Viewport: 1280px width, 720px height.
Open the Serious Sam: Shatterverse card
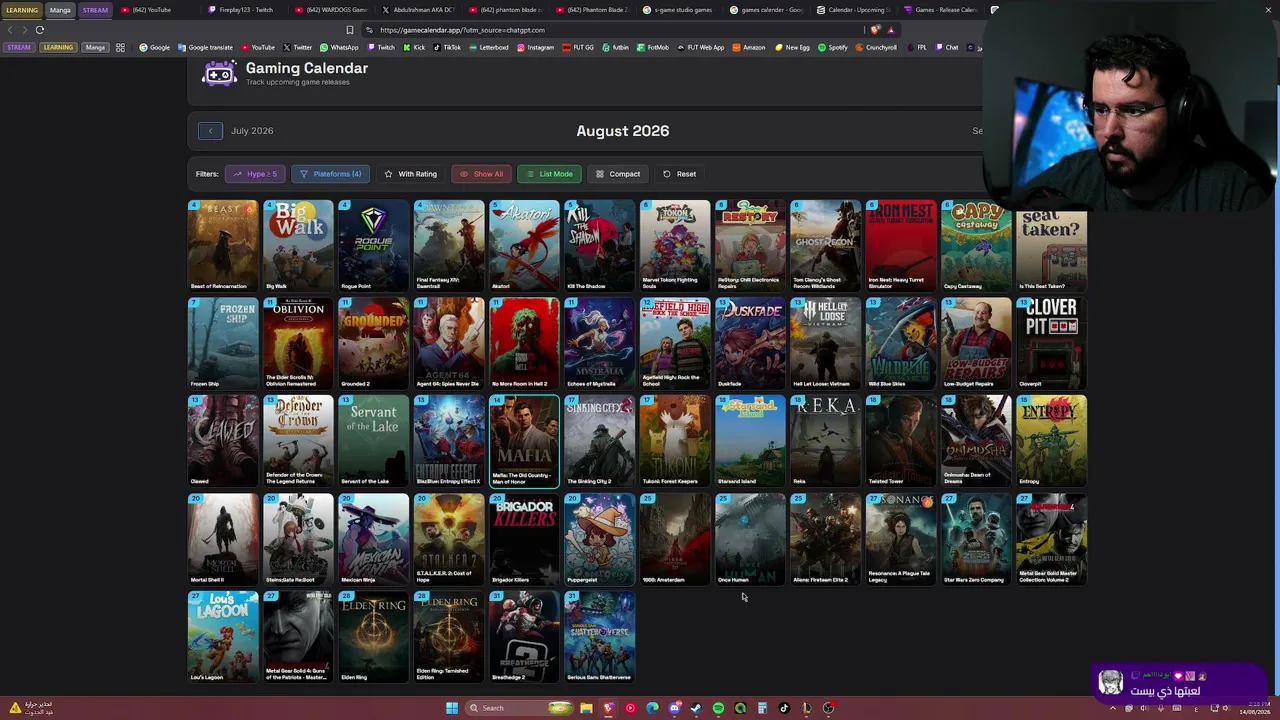[x=600, y=637]
